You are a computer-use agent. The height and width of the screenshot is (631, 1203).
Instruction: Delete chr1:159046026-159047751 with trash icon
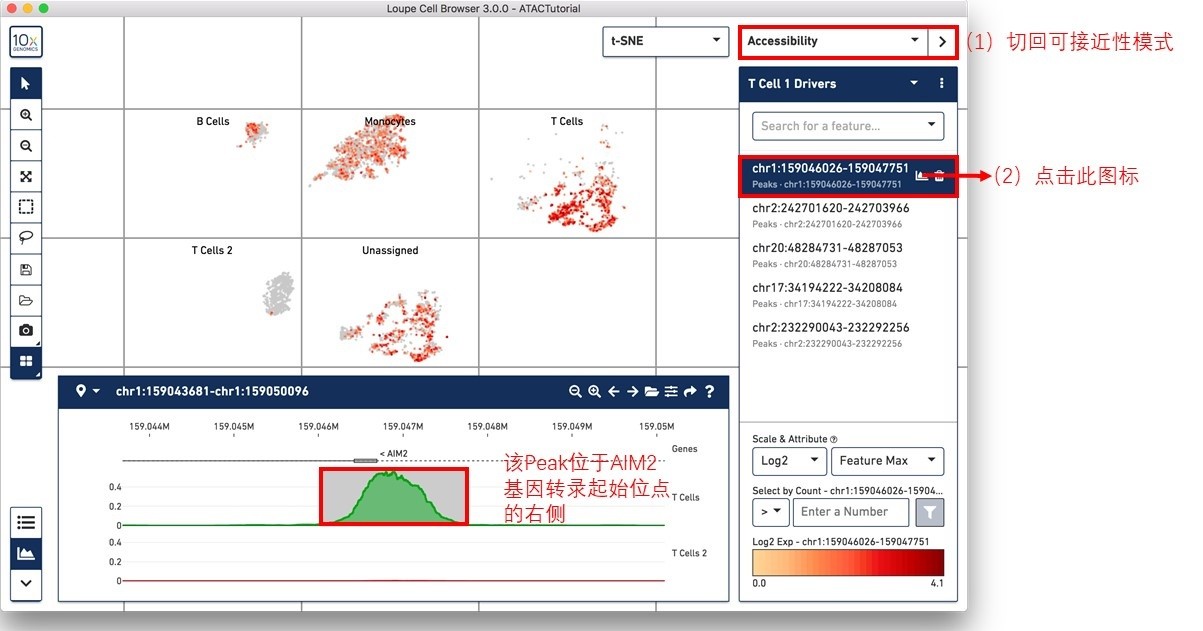pyautogui.click(x=939, y=176)
